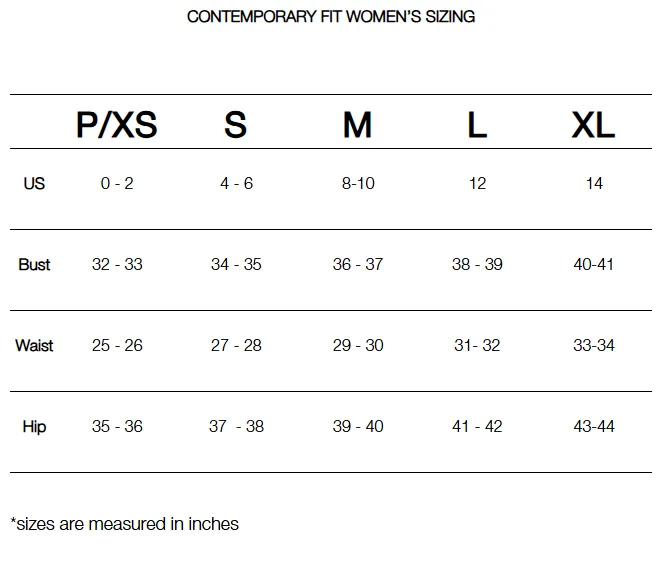Select the L size column header
666x578 pixels.
point(477,125)
